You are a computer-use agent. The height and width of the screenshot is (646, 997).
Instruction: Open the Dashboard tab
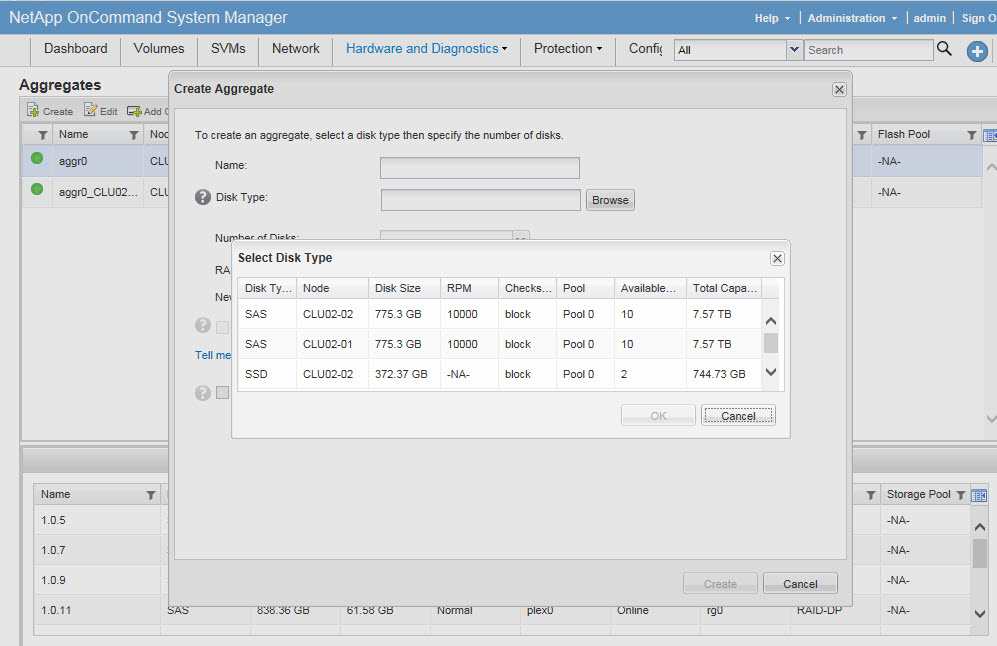[76, 48]
